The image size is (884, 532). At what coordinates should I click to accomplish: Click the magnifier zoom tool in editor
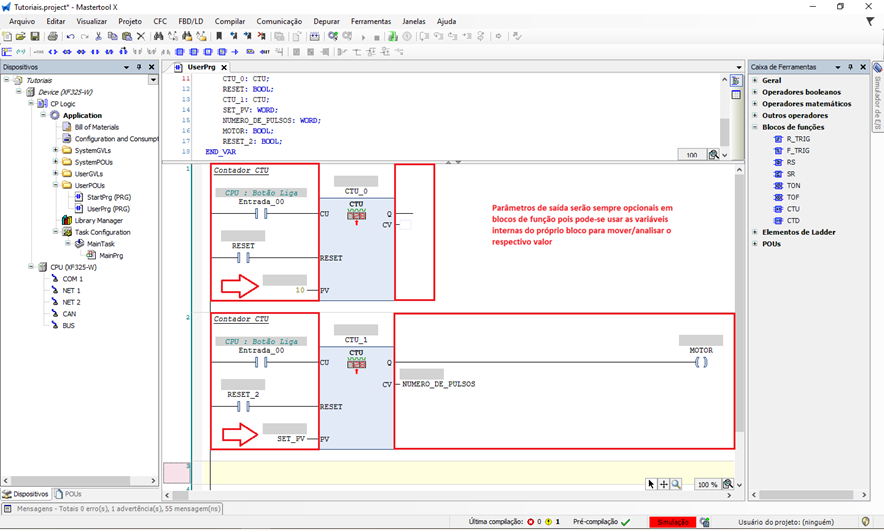(x=676, y=484)
